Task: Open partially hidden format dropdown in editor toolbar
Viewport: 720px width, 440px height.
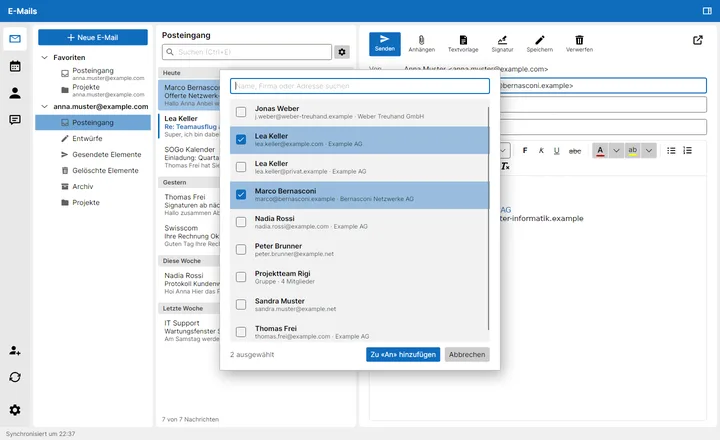Action: [x=505, y=150]
